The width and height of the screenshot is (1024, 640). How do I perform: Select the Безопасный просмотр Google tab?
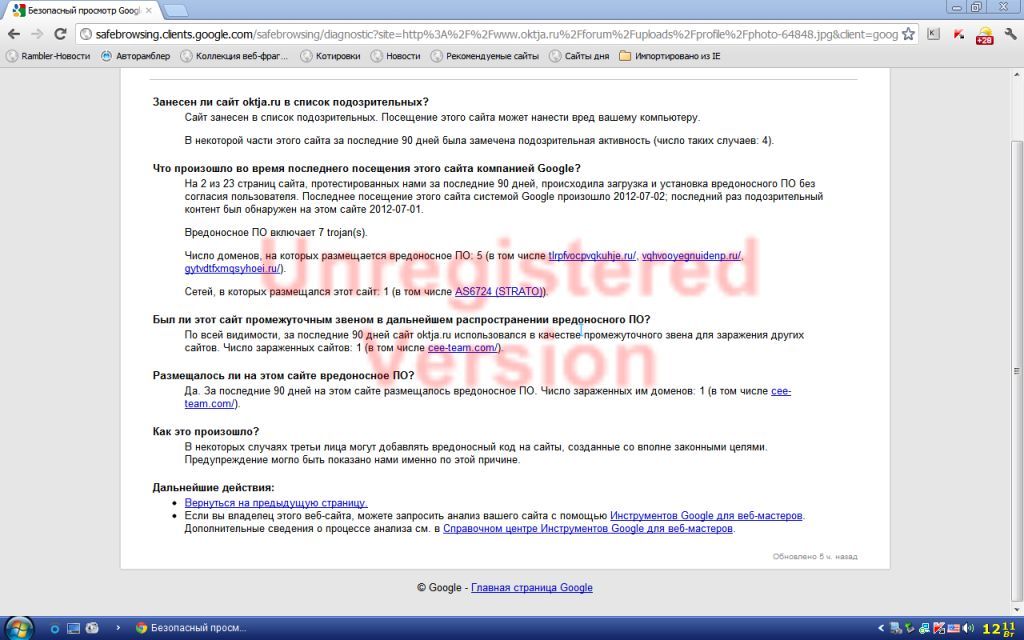(x=83, y=10)
